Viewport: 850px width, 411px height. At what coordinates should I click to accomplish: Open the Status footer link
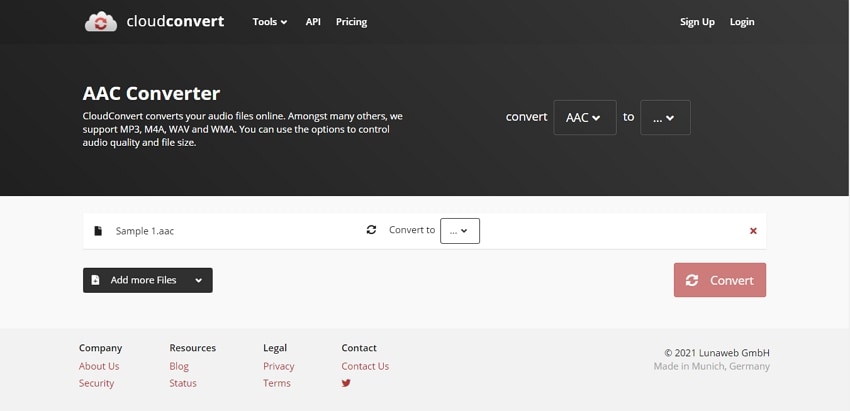click(183, 383)
